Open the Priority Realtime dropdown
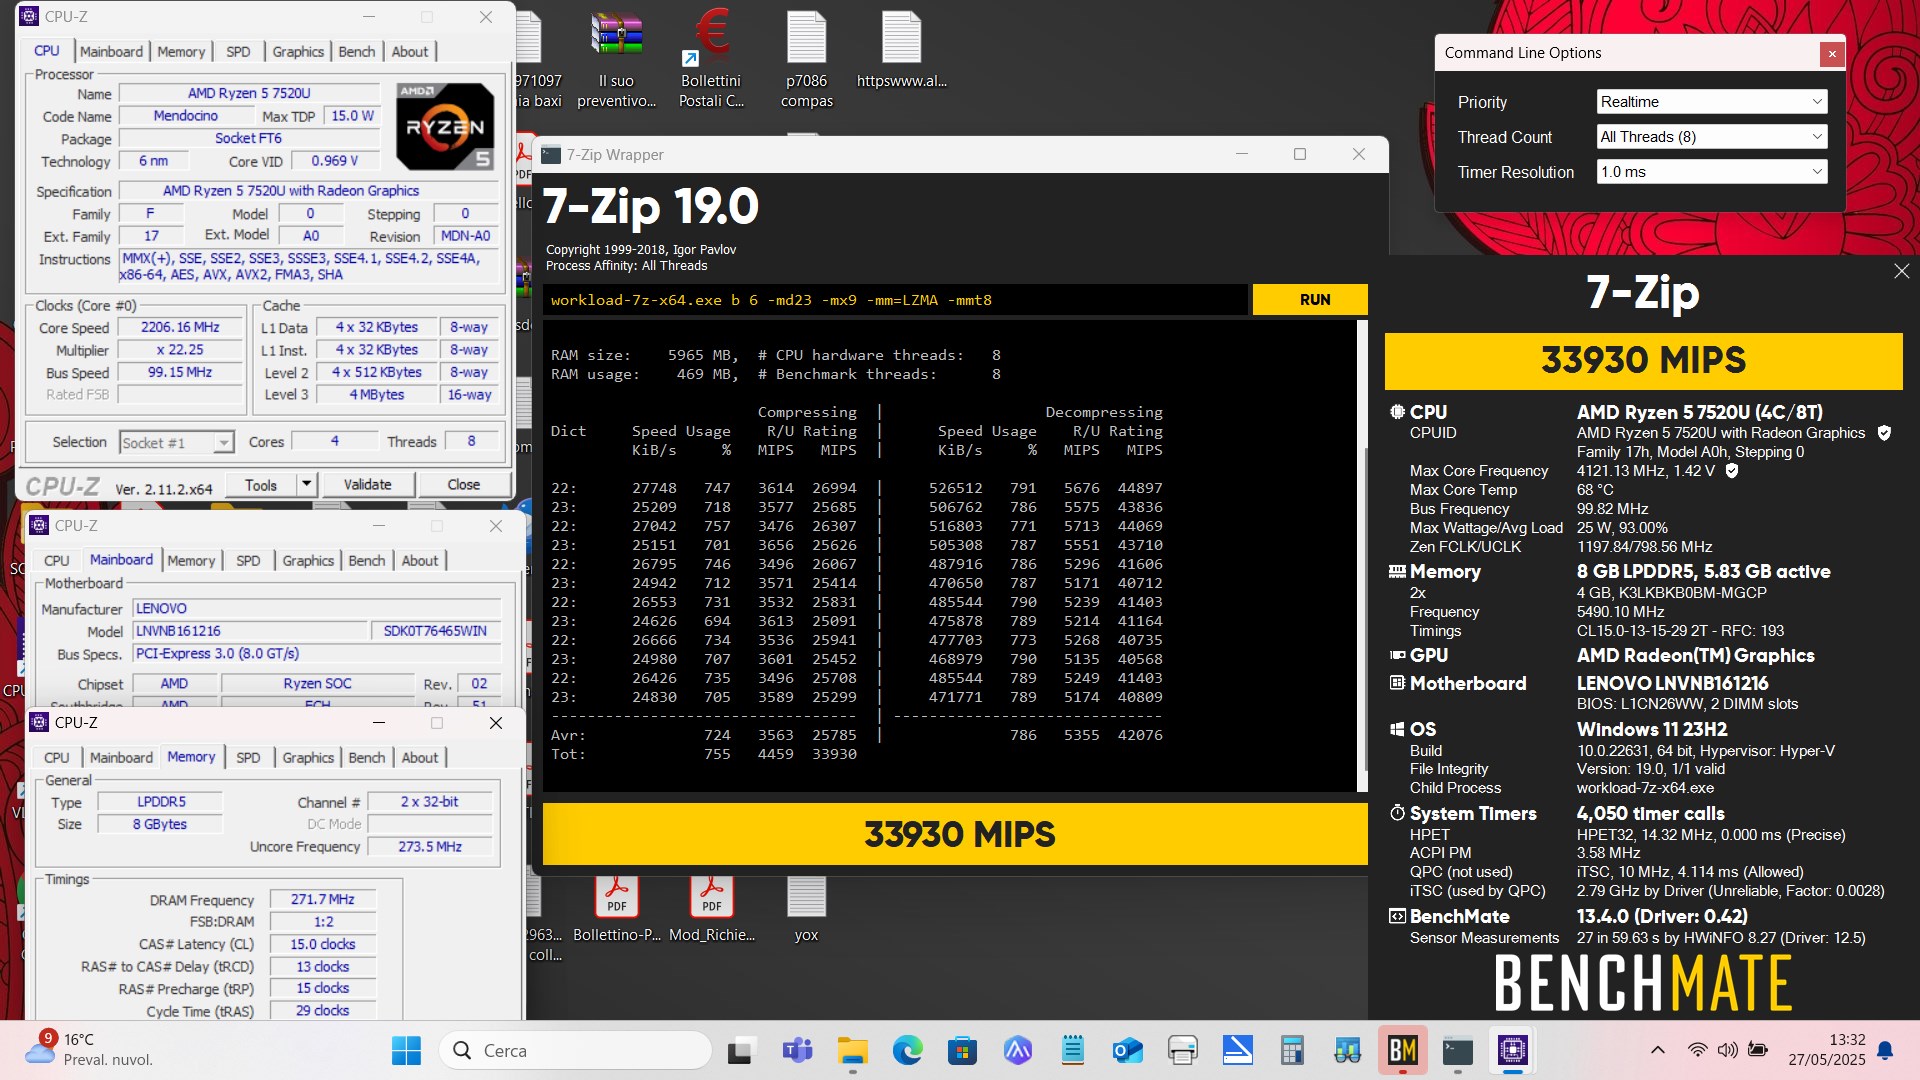The height and width of the screenshot is (1080, 1920). 1711,102
